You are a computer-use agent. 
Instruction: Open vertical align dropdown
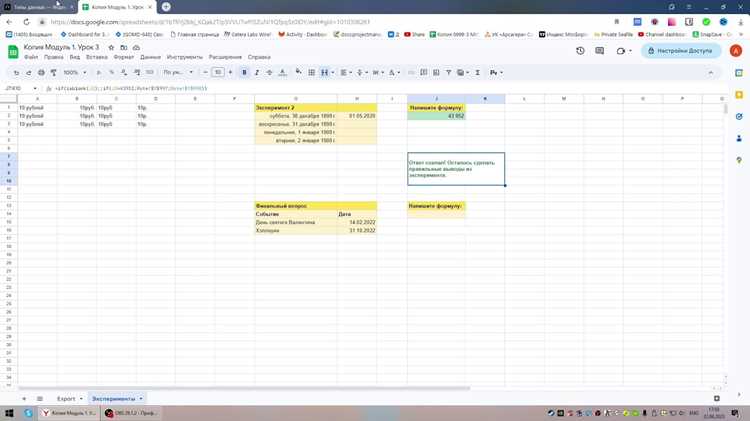pos(362,73)
